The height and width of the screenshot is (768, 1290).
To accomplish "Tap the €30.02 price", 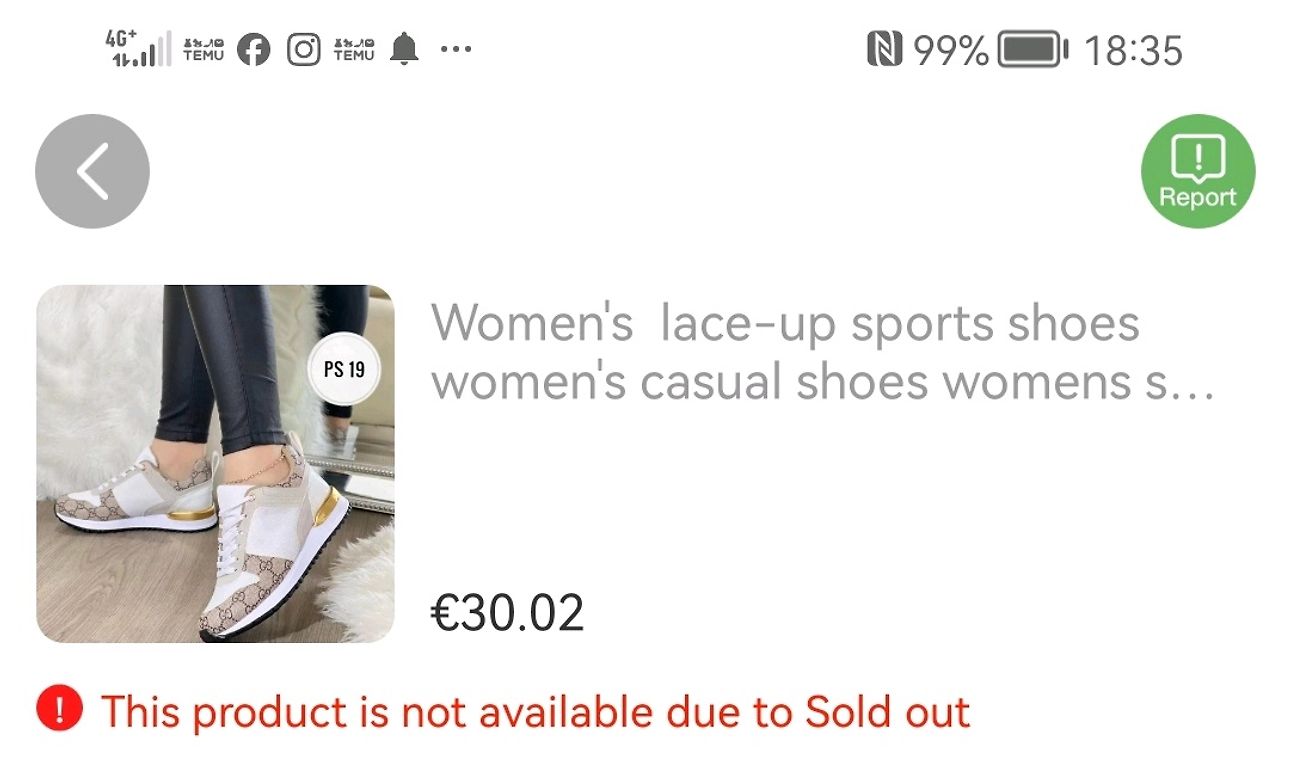I will (x=507, y=612).
